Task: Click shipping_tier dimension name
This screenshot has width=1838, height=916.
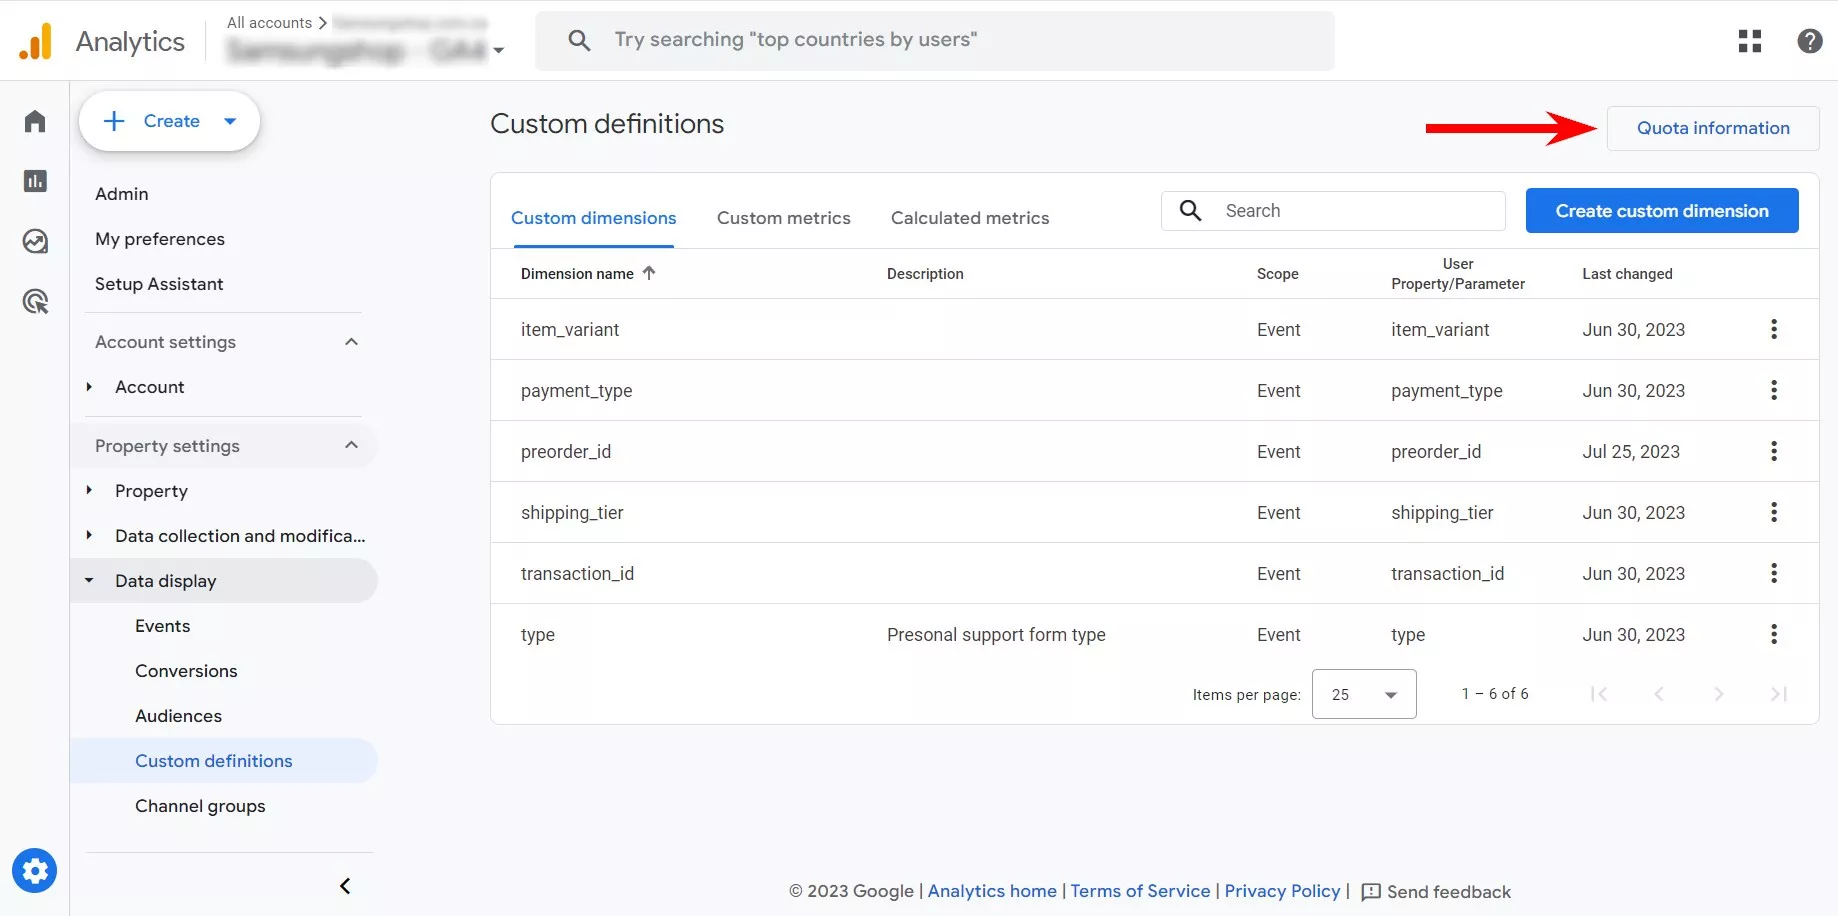Action: [x=572, y=513]
